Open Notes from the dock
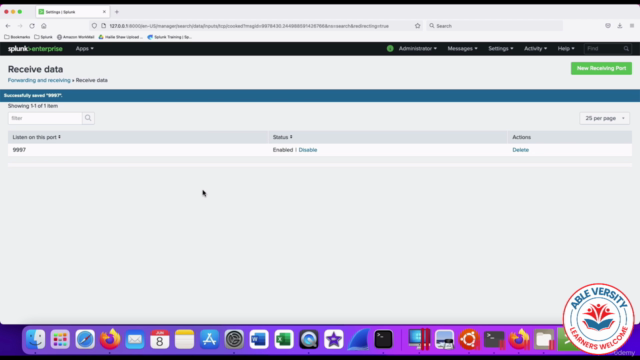 click(x=184, y=340)
